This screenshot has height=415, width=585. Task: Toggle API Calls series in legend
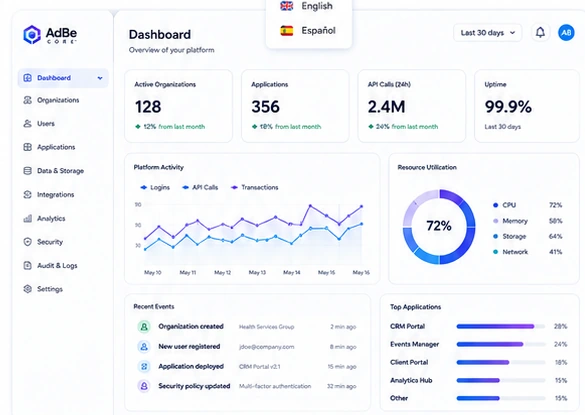200,187
